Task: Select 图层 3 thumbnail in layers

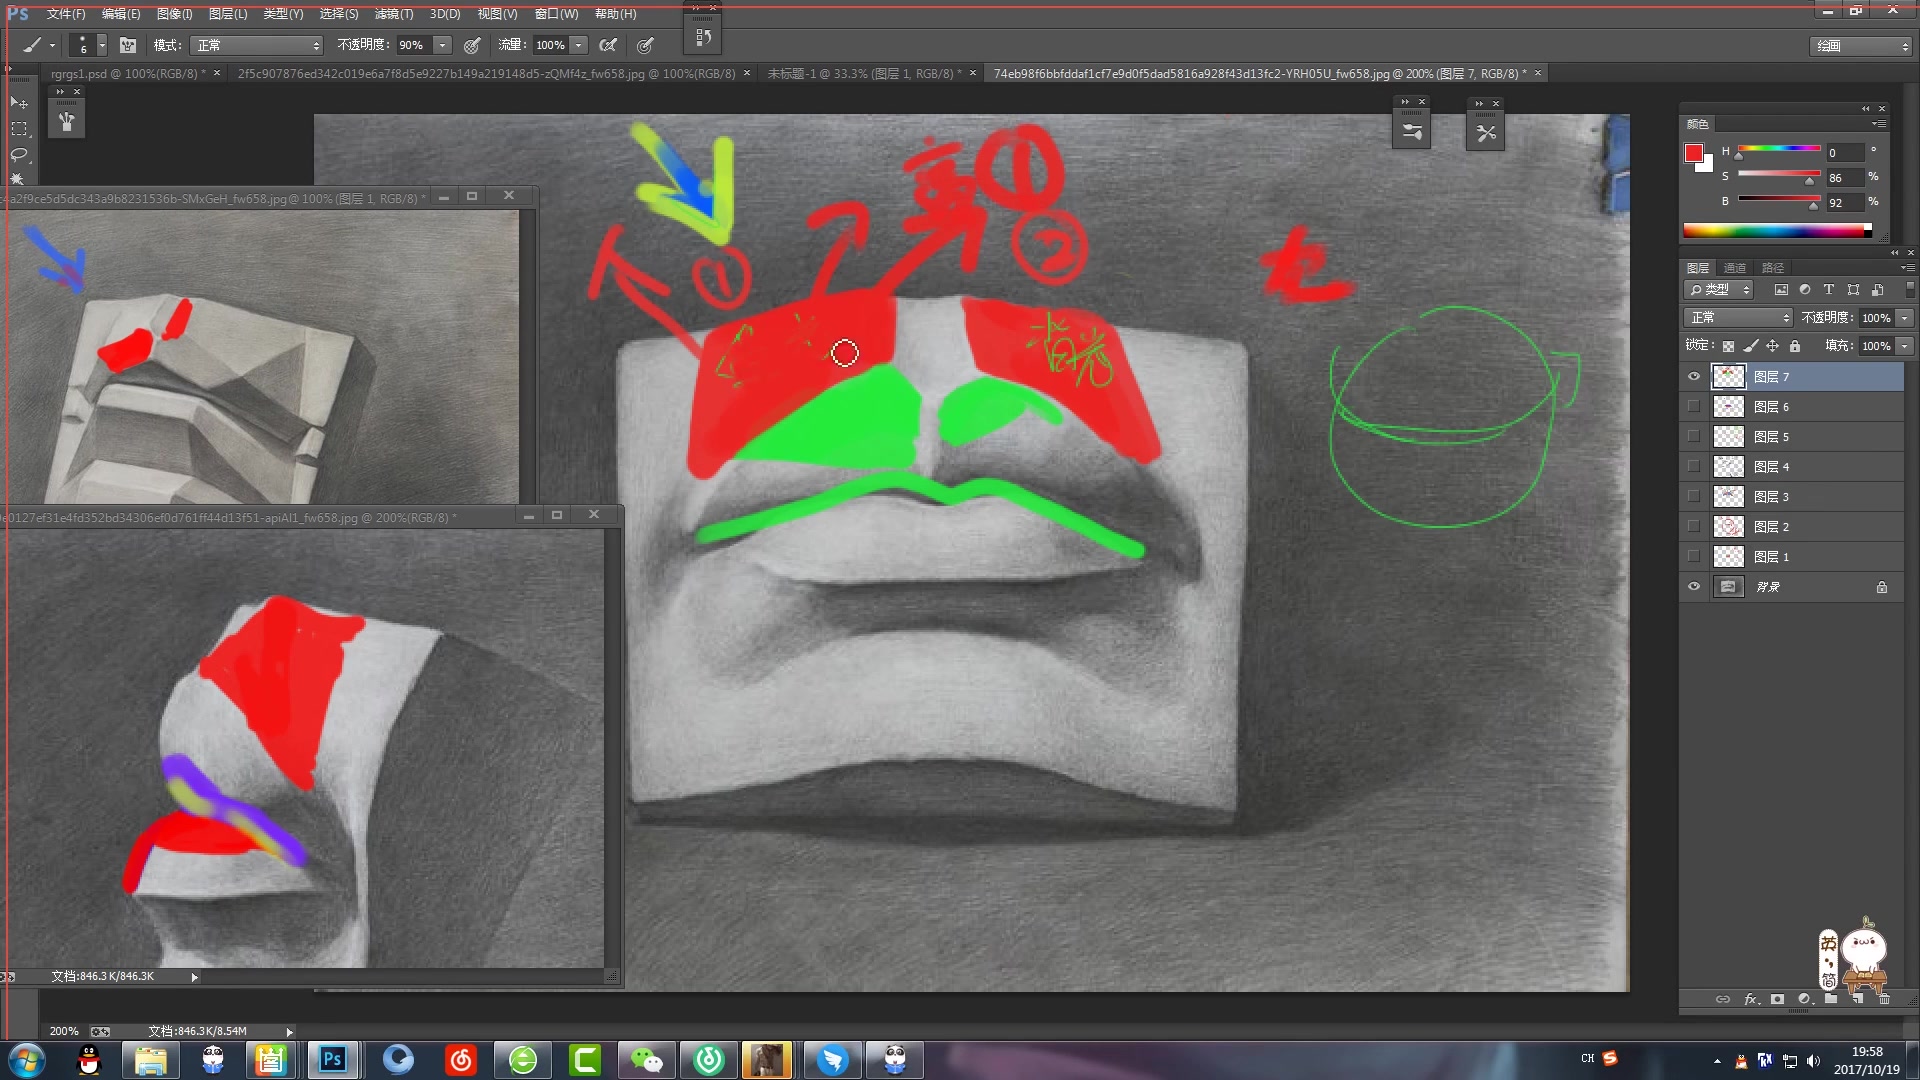Action: (1729, 497)
